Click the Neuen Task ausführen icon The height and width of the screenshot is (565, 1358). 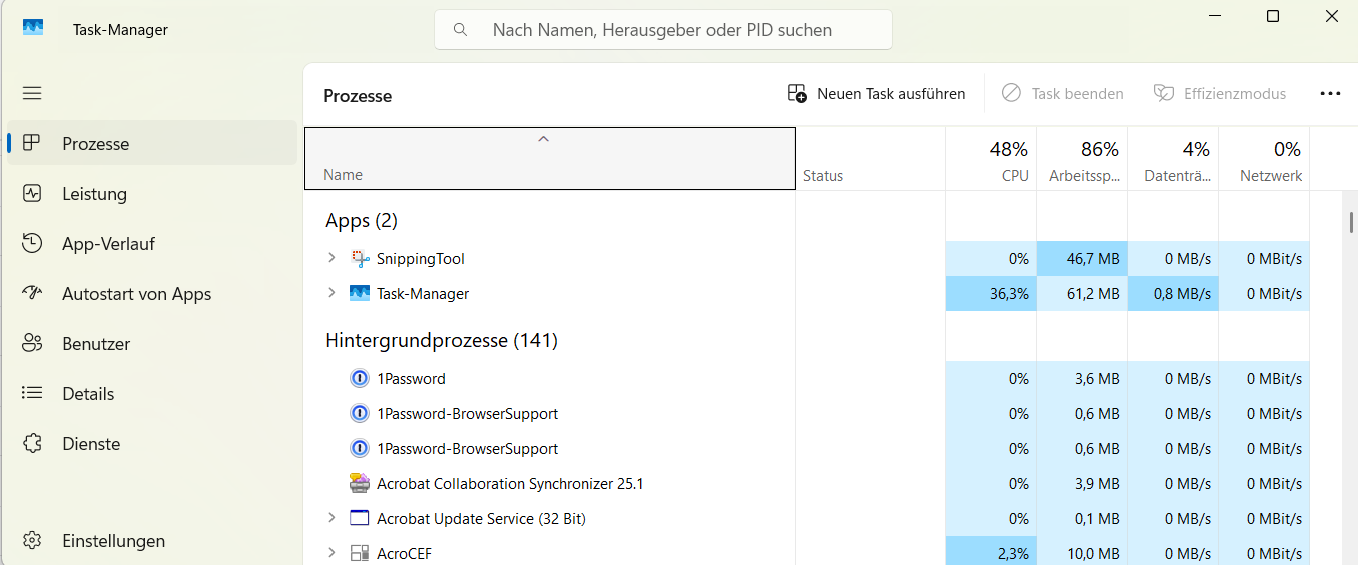(797, 93)
